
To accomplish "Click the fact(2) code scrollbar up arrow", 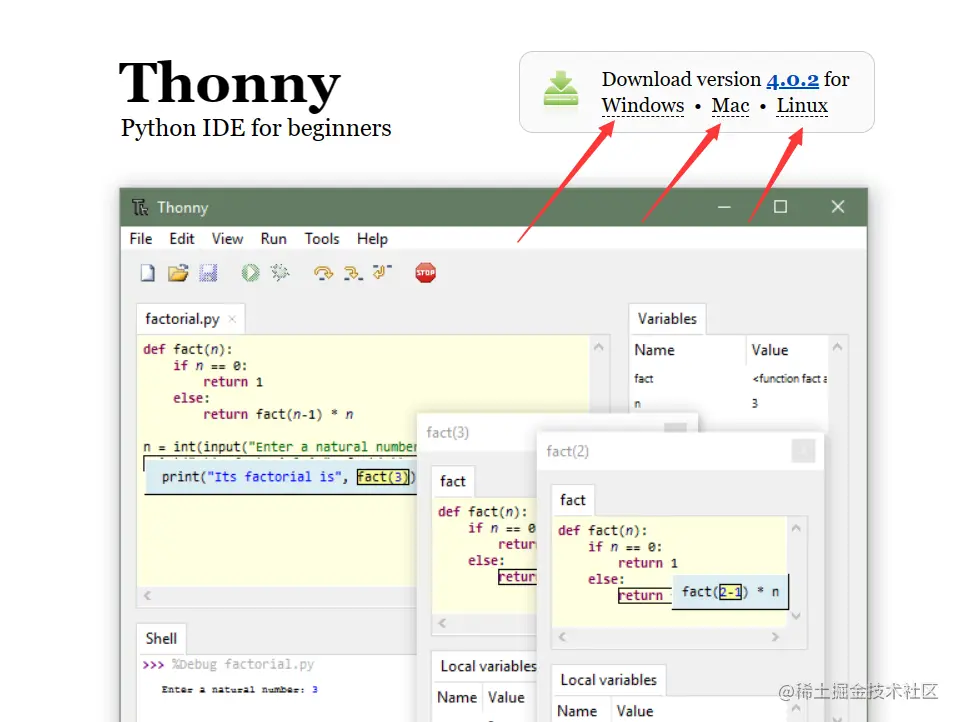I will coord(796,528).
